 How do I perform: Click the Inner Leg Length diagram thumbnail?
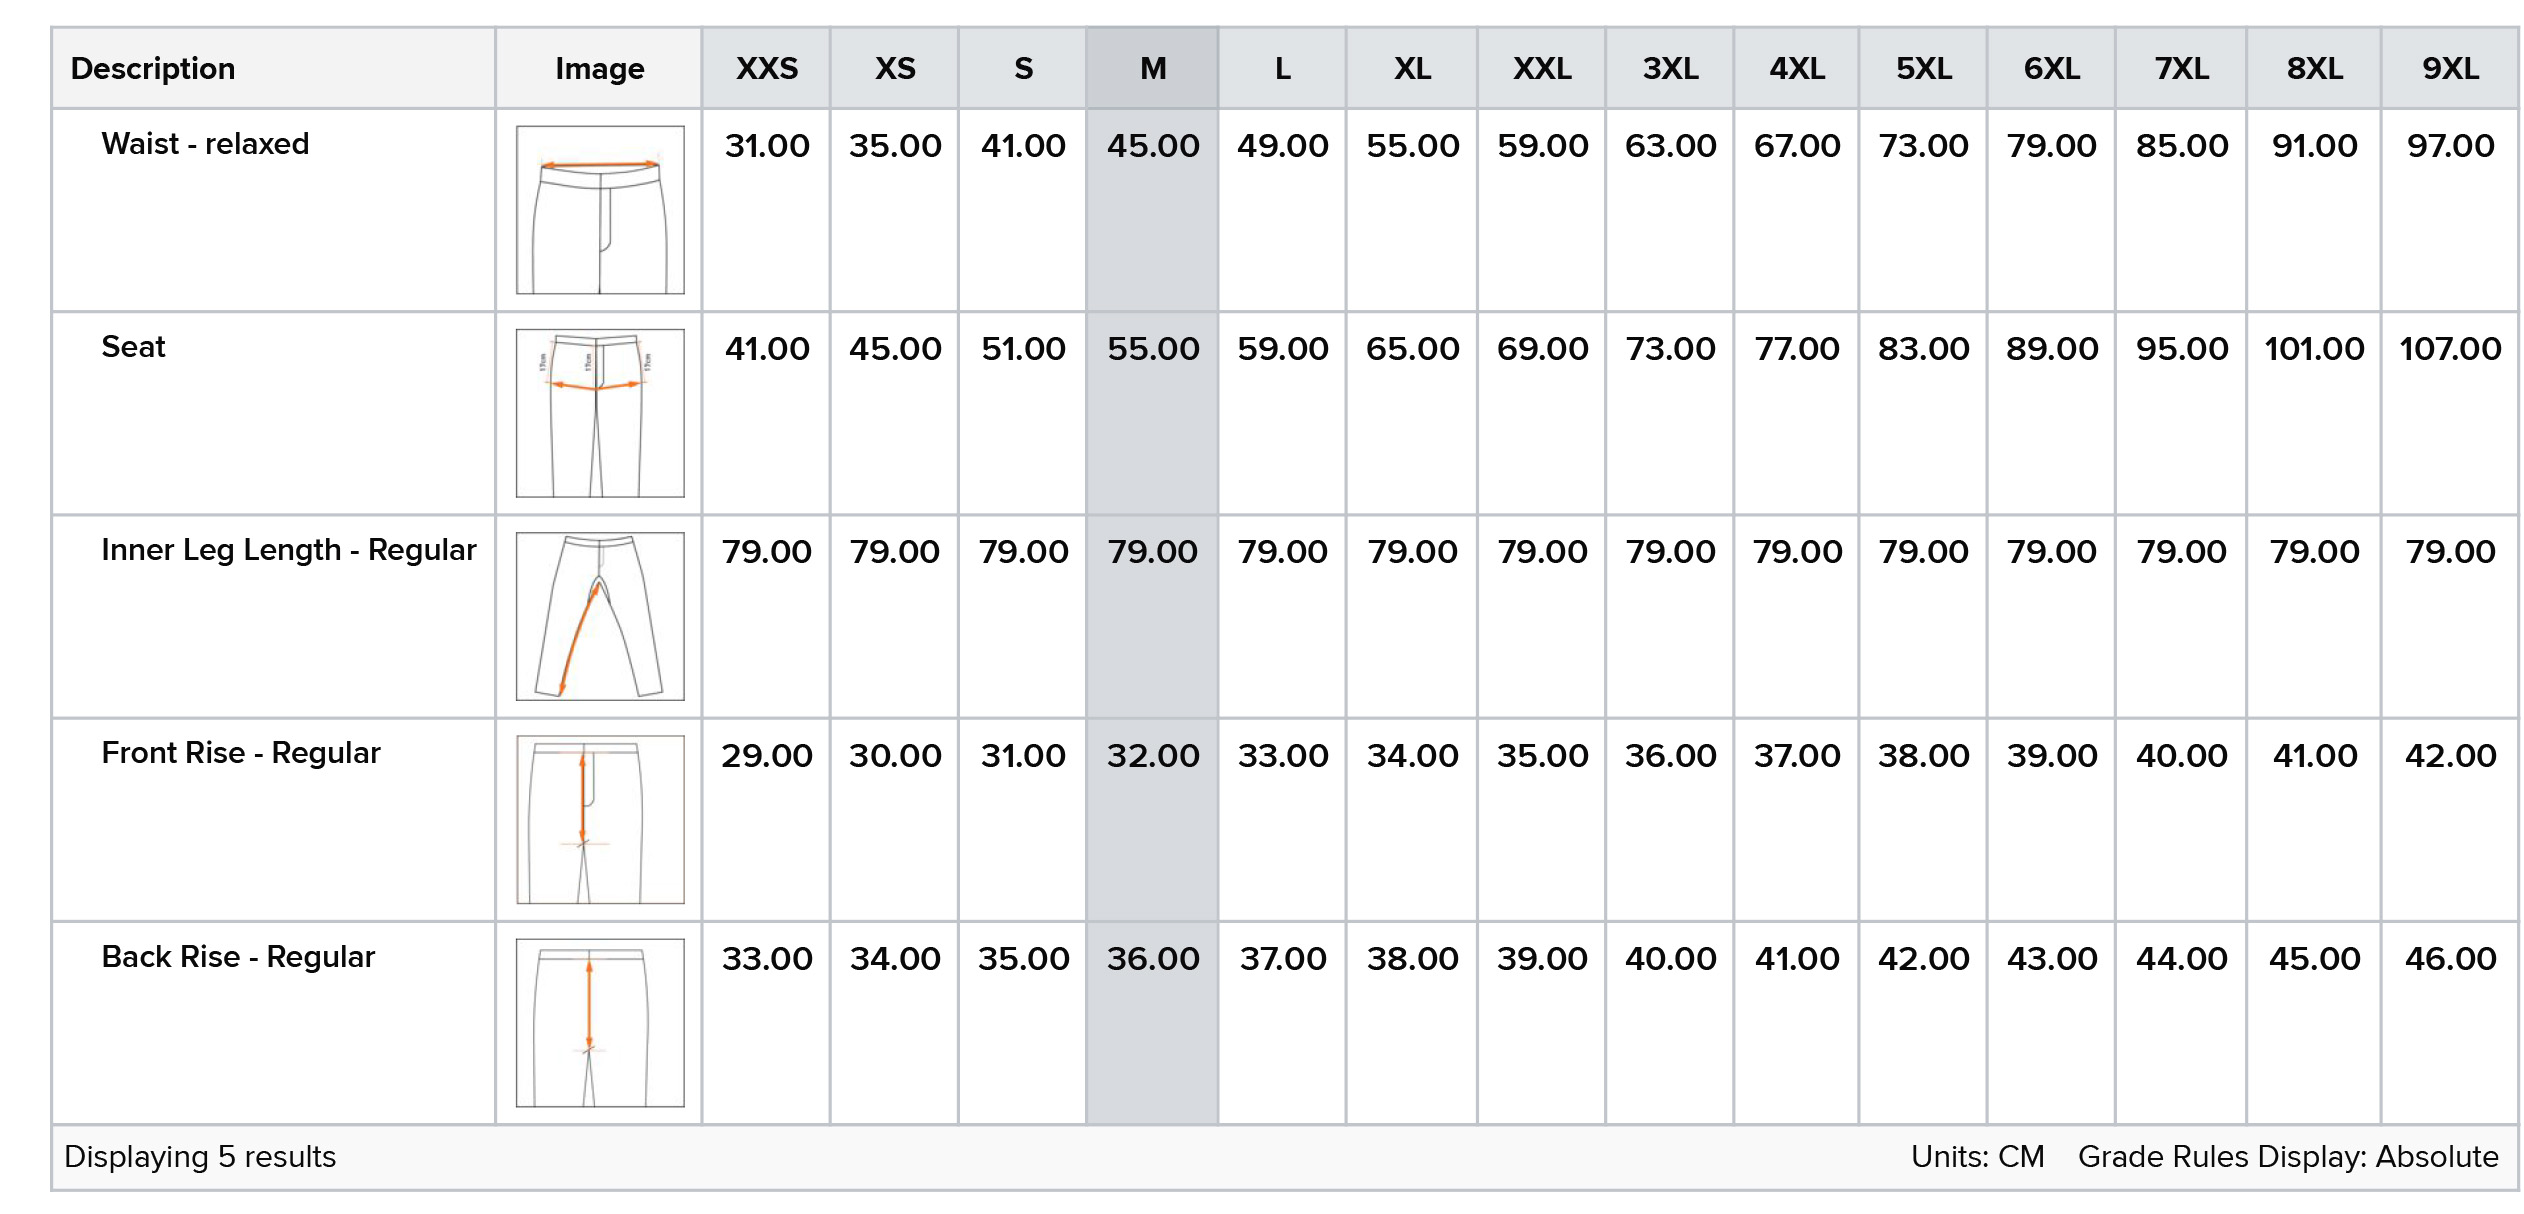(600, 616)
